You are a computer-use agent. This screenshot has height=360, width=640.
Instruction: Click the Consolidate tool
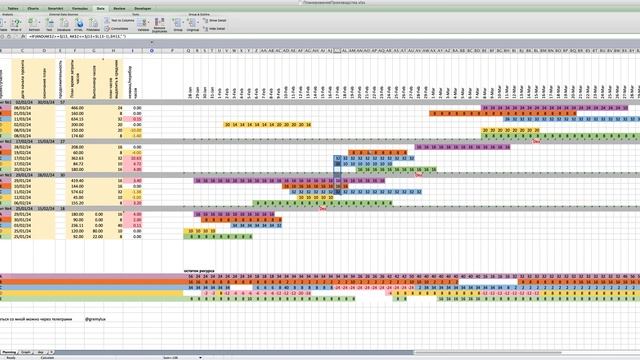(x=117, y=29)
